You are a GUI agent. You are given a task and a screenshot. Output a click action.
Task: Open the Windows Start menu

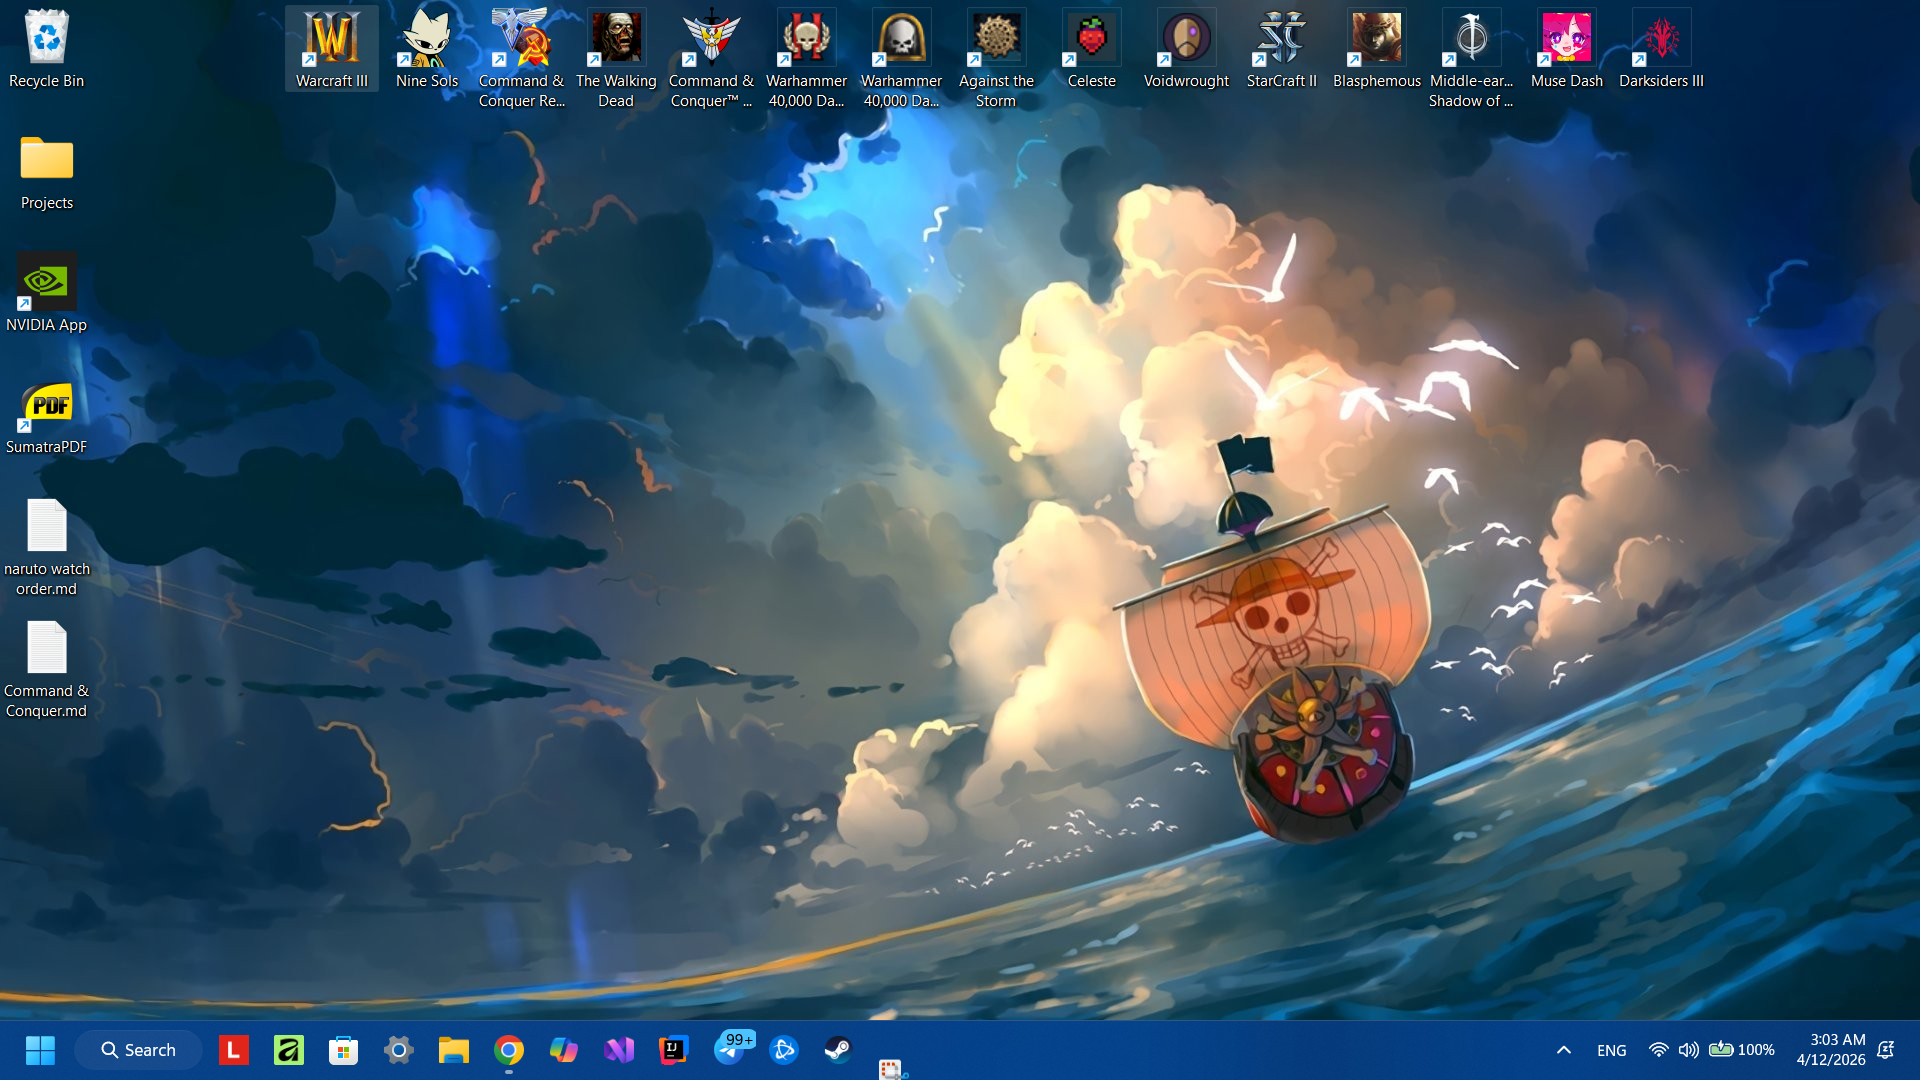click(40, 1050)
